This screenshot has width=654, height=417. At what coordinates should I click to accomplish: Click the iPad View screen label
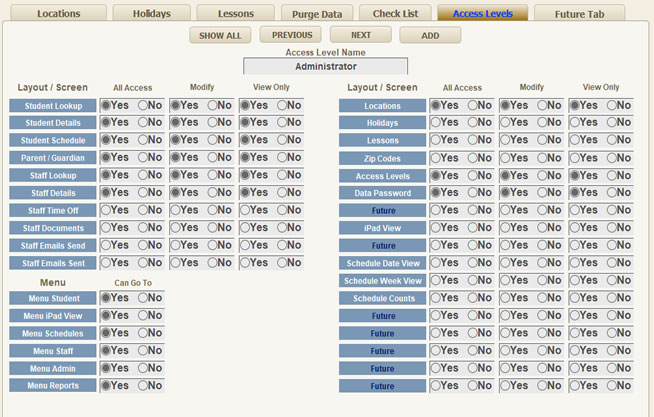[x=382, y=228]
